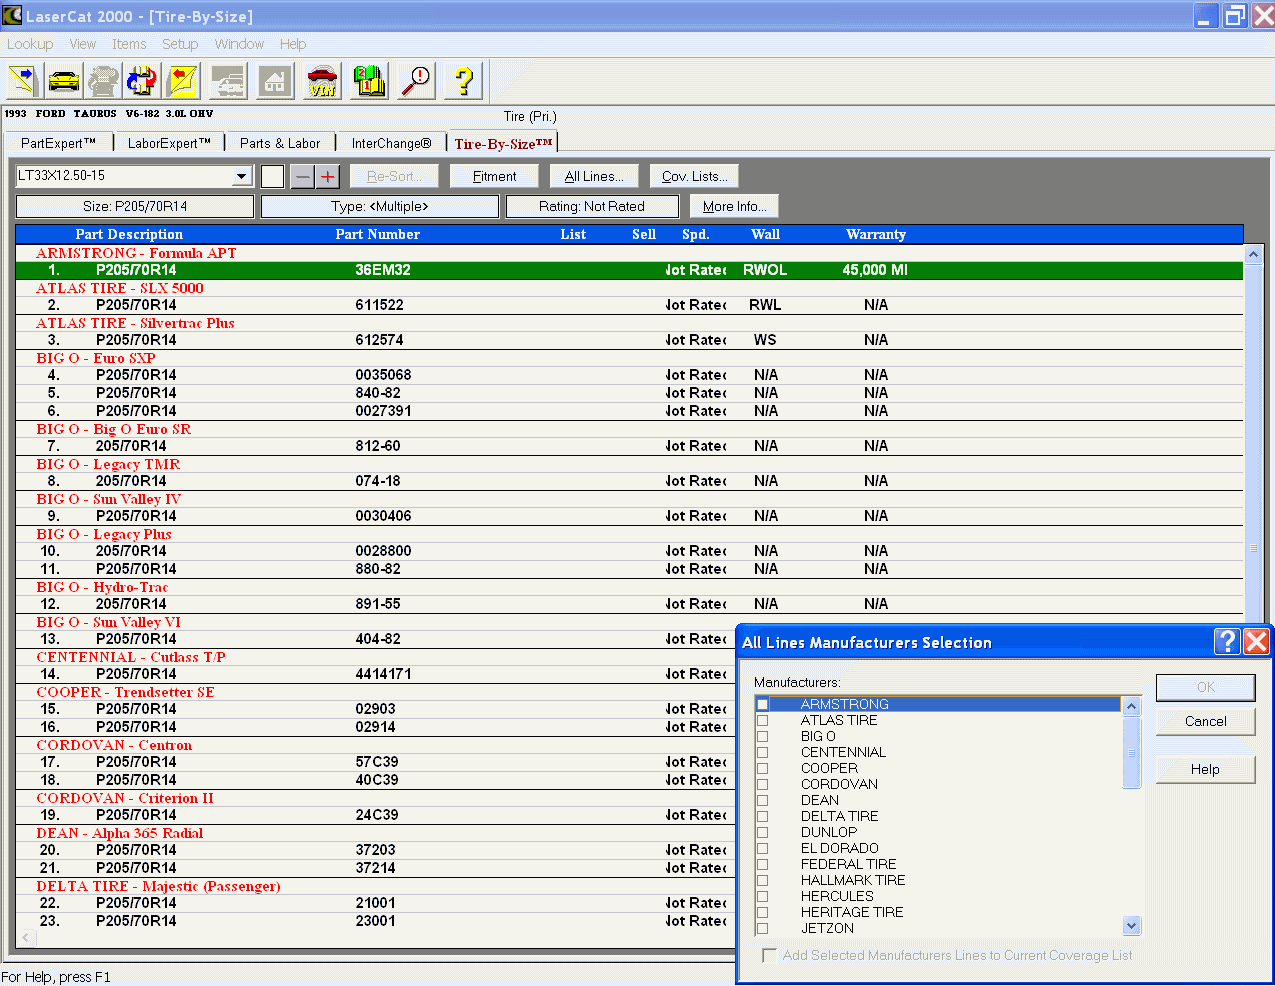
Task: Click the yellow car vehicle toolbar icon
Action: click(64, 81)
